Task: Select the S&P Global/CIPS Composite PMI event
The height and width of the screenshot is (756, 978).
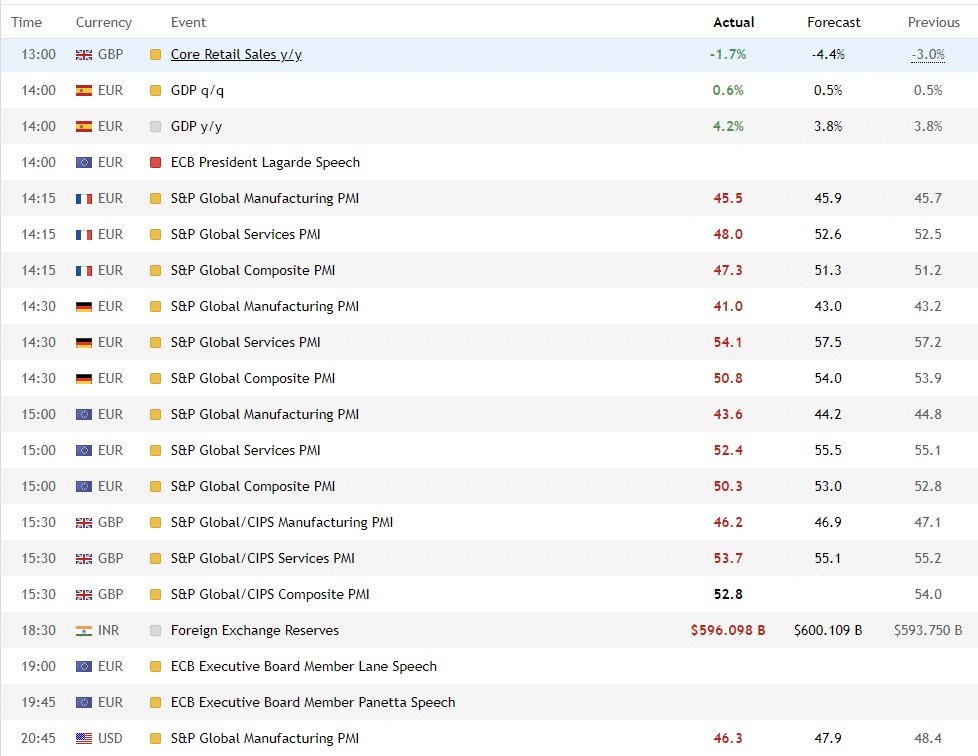Action: 270,594
